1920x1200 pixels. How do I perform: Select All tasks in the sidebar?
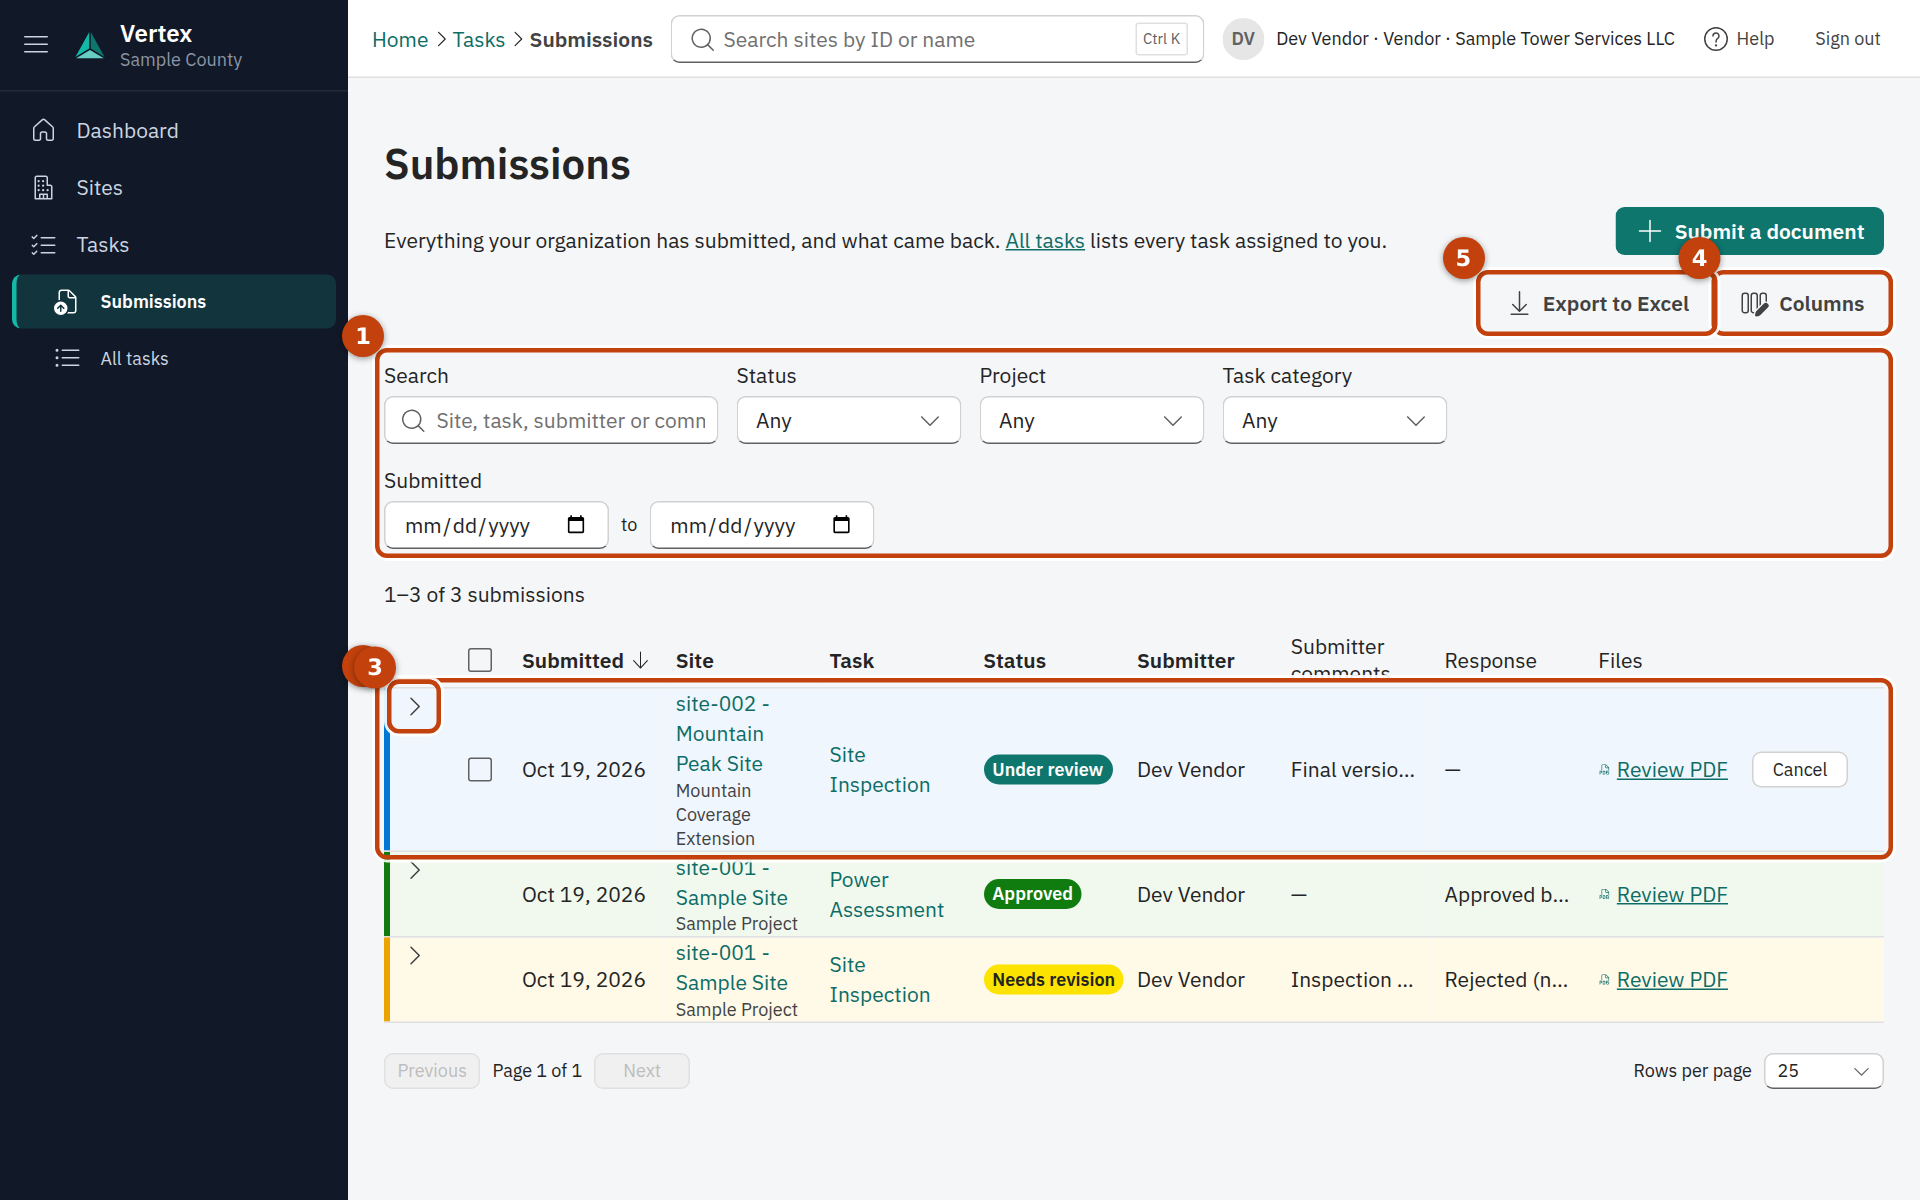click(174, 358)
